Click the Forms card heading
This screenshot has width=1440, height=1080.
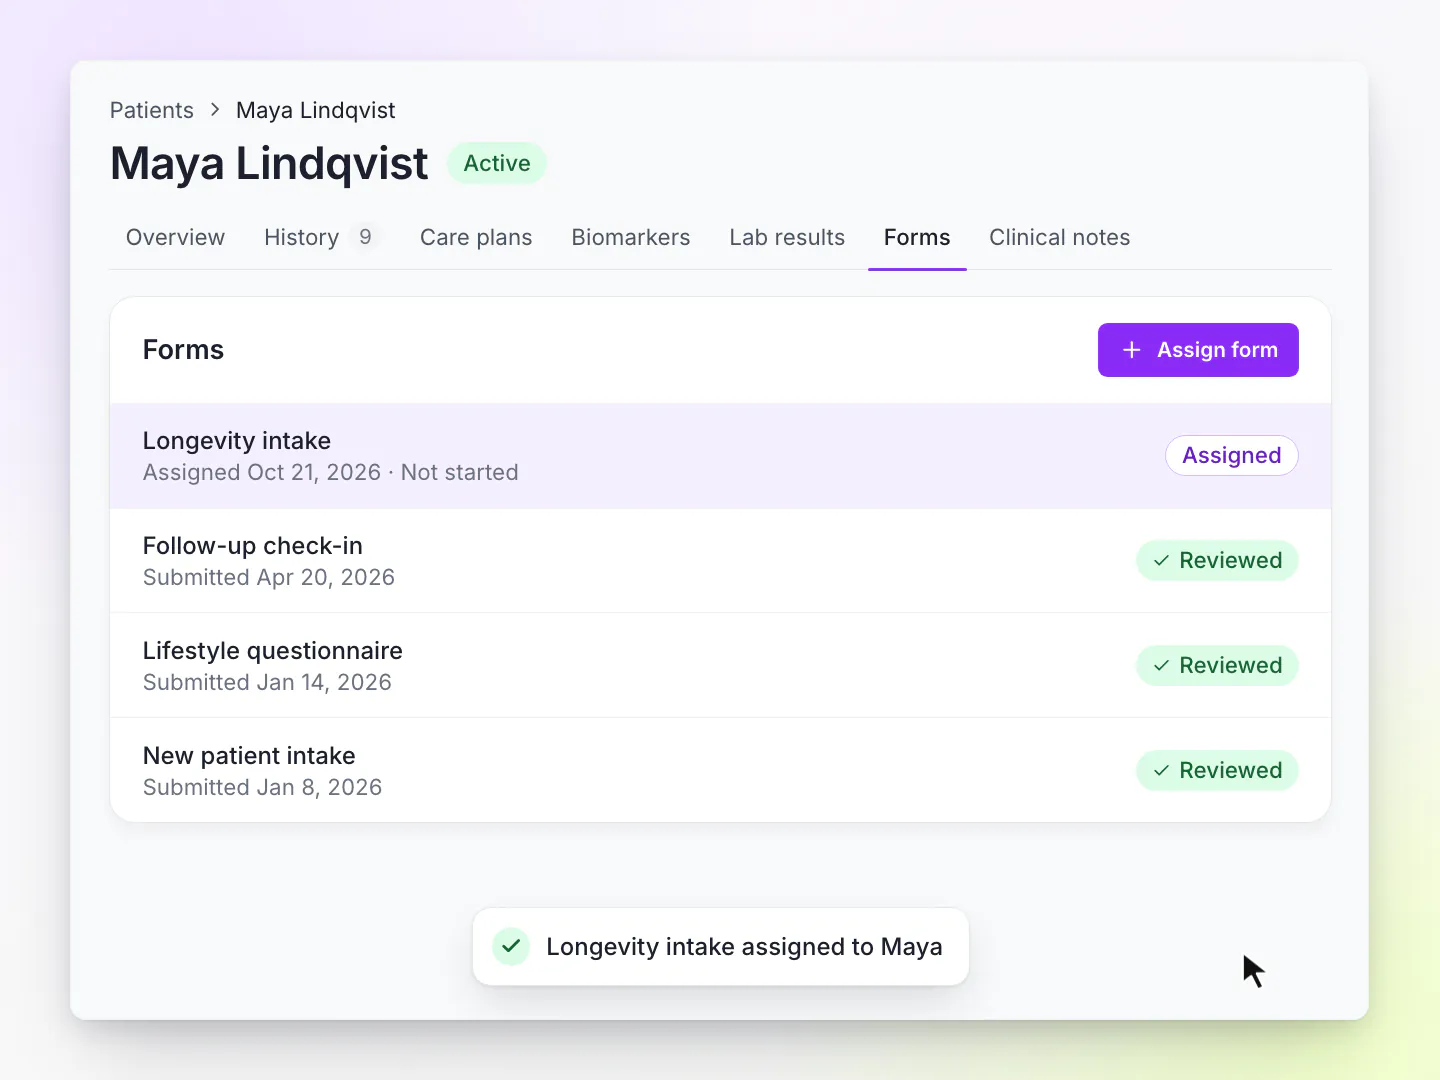pos(183,350)
